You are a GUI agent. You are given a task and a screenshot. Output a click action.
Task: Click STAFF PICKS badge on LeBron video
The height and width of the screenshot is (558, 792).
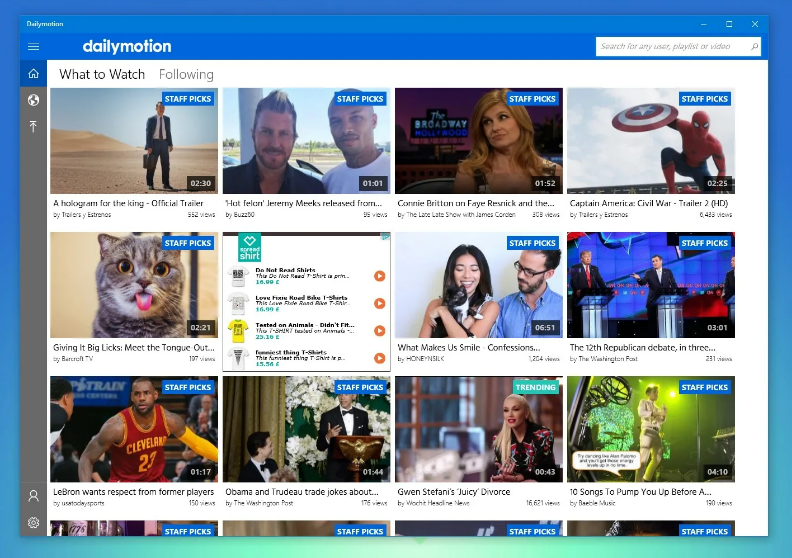(x=188, y=387)
